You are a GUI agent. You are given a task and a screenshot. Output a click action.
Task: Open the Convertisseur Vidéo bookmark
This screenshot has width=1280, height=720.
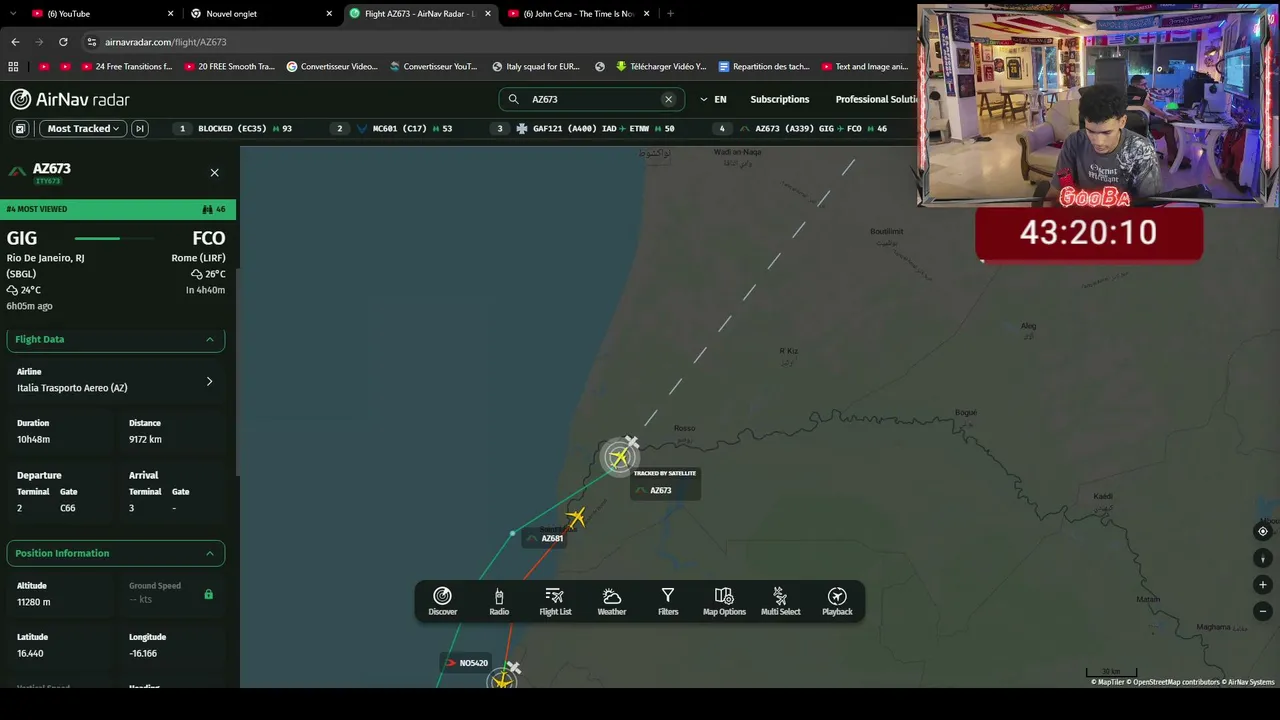pyautogui.click(x=332, y=67)
